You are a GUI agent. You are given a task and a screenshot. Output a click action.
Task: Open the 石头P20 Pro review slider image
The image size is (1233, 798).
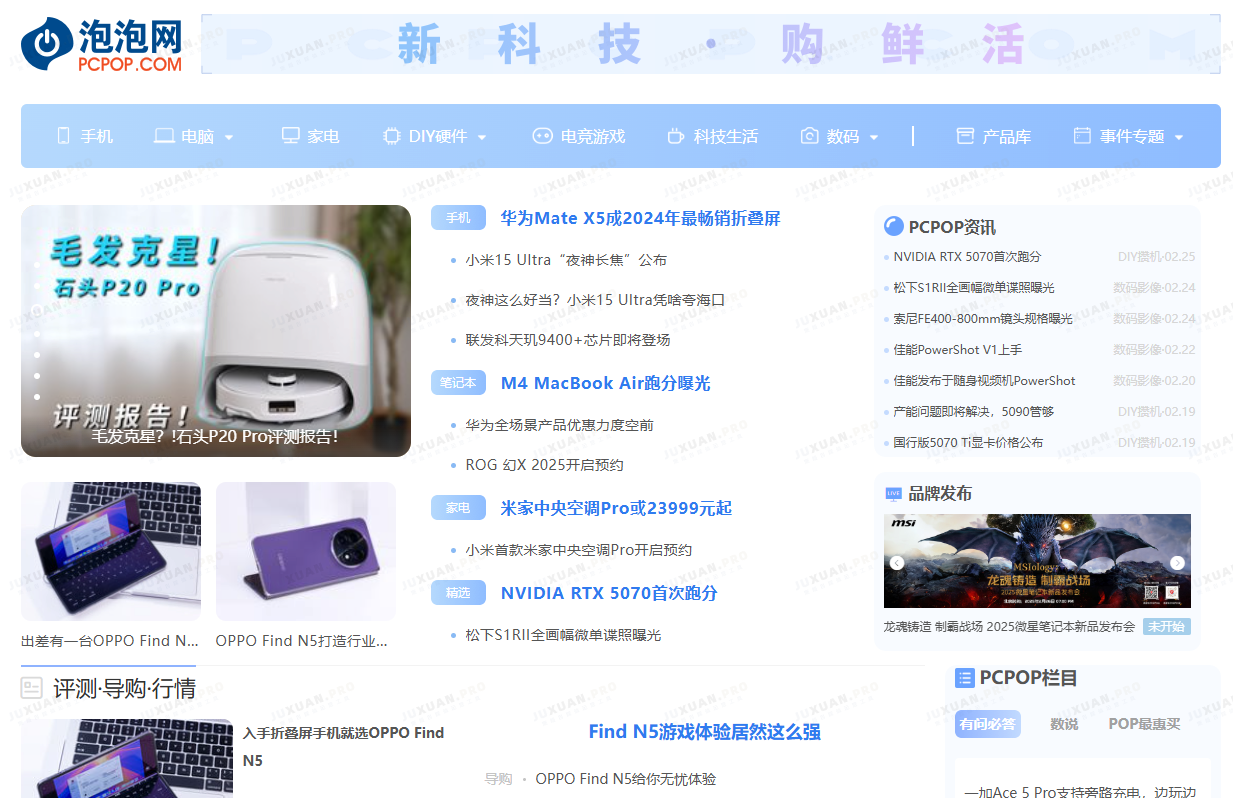tap(216, 331)
